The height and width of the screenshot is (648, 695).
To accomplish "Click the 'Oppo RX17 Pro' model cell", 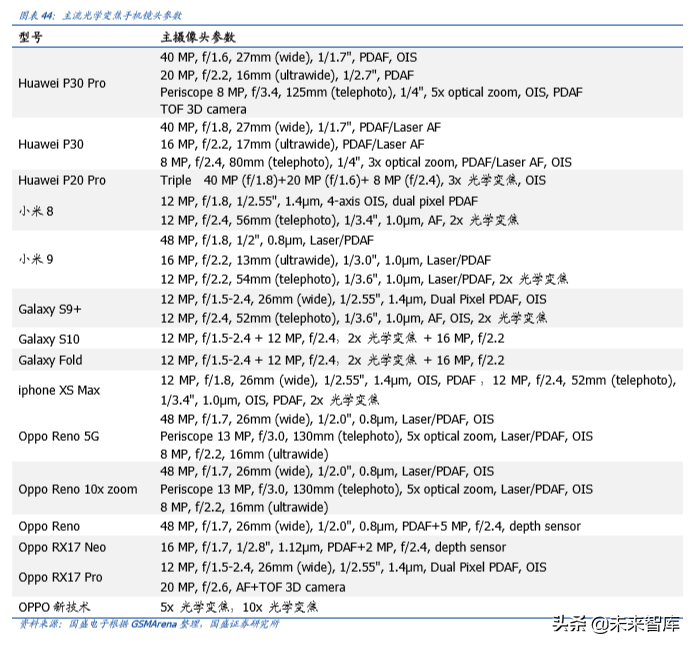I will point(60,578).
